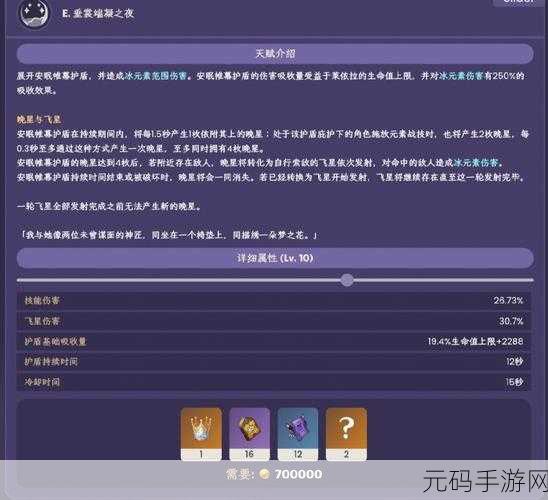The width and height of the screenshot is (548, 500).
Task: Click the blue 冰元素范围伤害 highlighted text
Action: (156, 76)
